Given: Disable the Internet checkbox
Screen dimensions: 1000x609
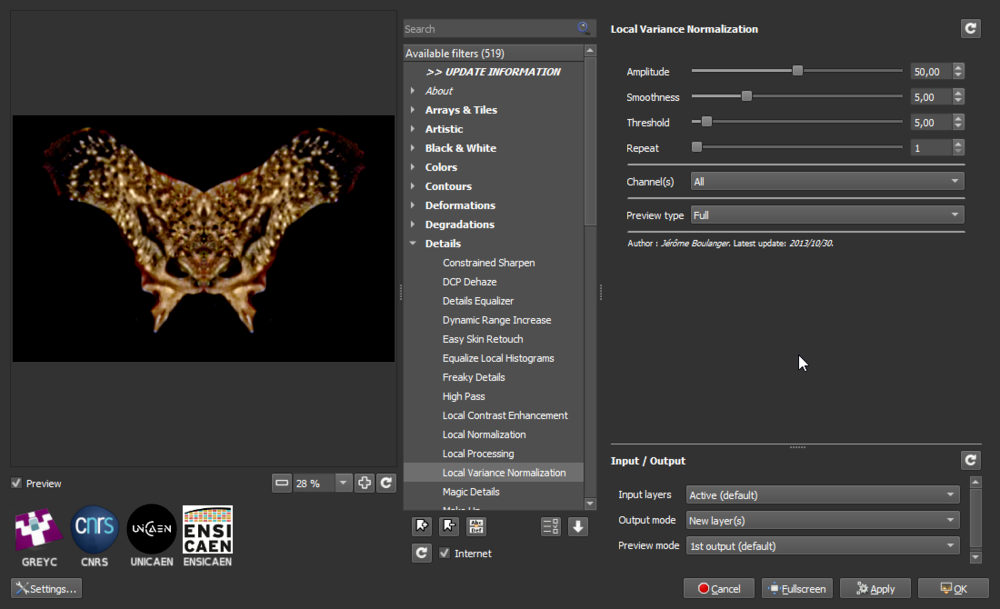Looking at the screenshot, I should coord(445,553).
